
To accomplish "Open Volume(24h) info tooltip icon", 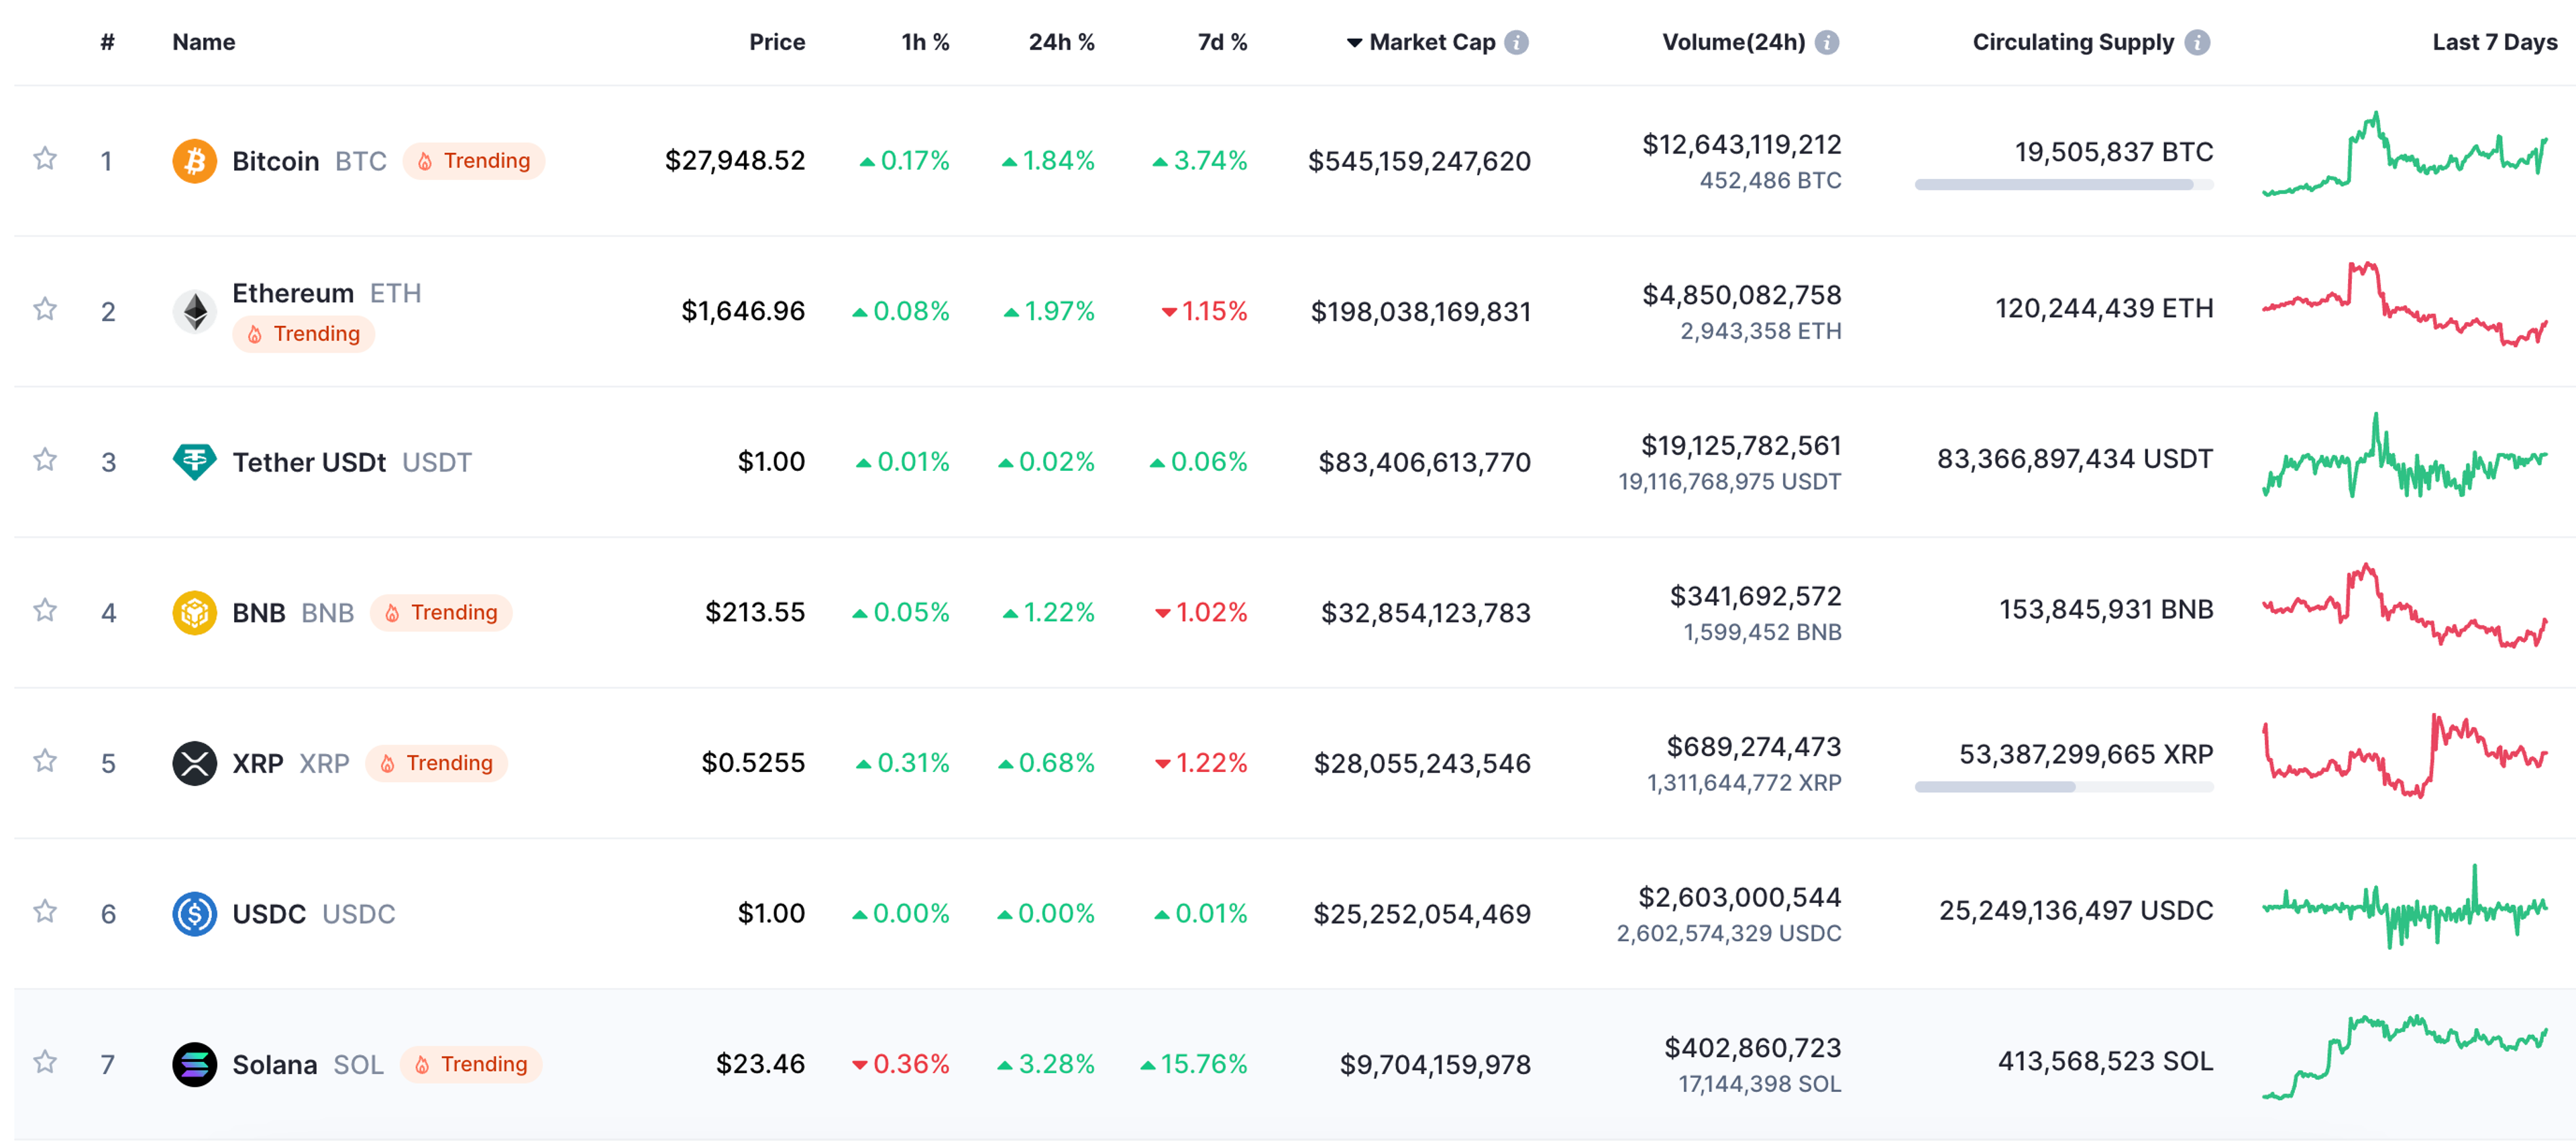I will point(1827,42).
